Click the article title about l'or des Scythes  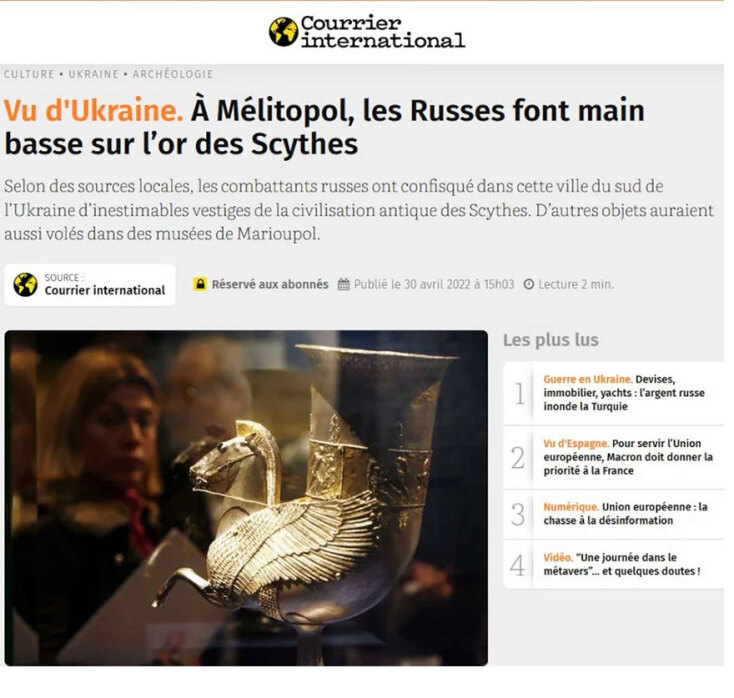(x=324, y=127)
